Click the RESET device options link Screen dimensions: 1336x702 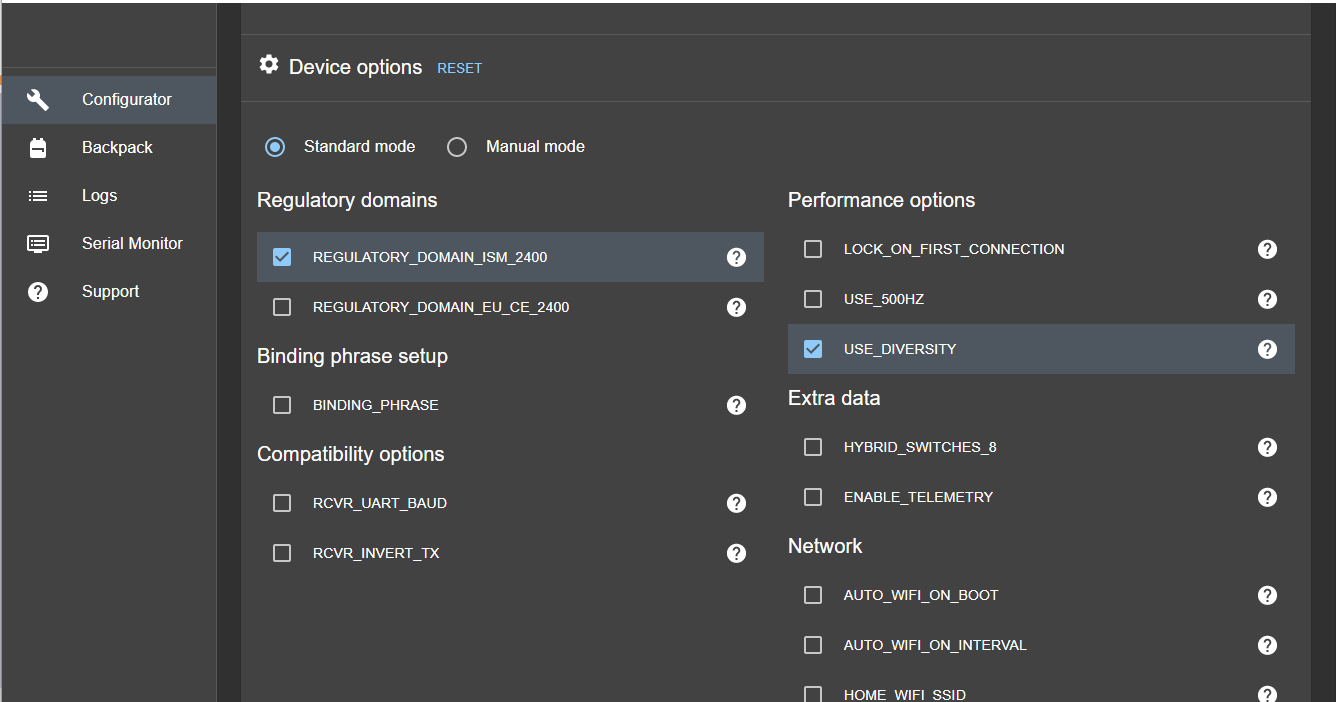(x=459, y=68)
